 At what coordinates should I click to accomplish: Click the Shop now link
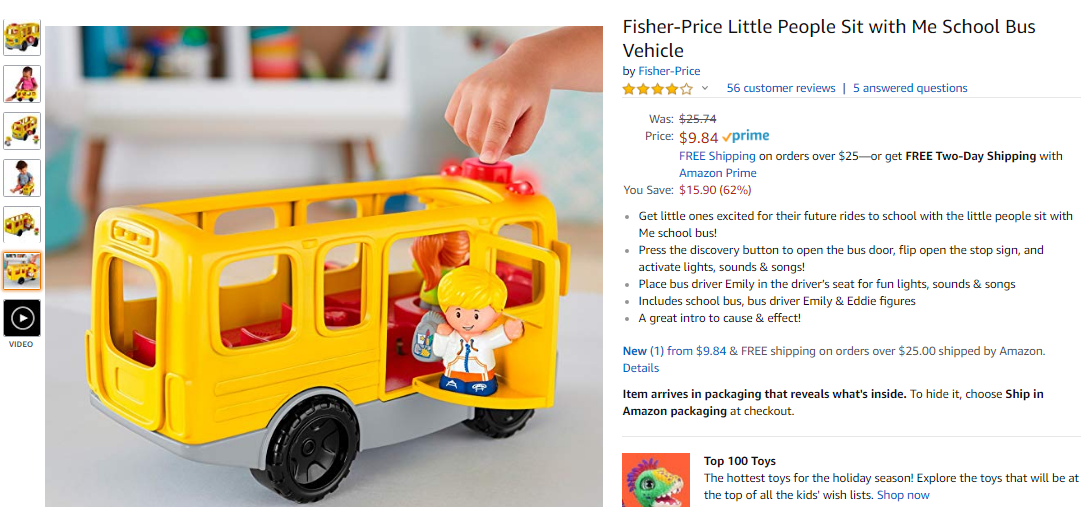[903, 495]
